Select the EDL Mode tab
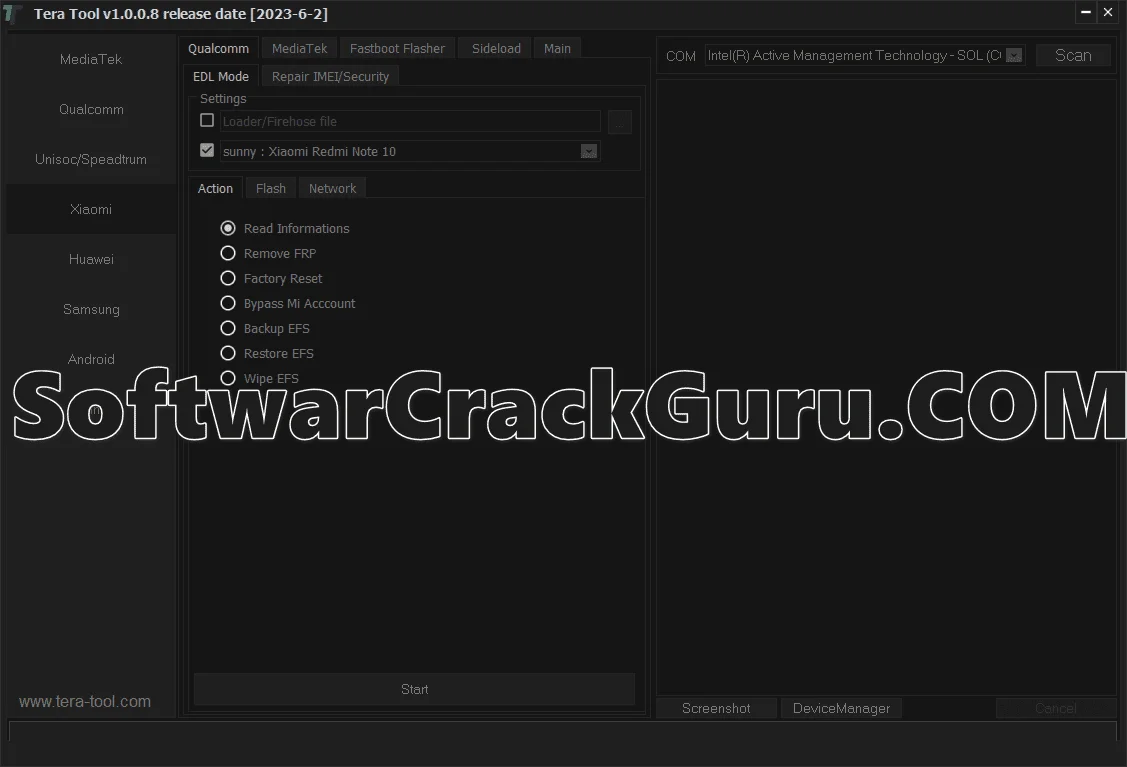Viewport: 1127px width, 767px height. point(221,76)
